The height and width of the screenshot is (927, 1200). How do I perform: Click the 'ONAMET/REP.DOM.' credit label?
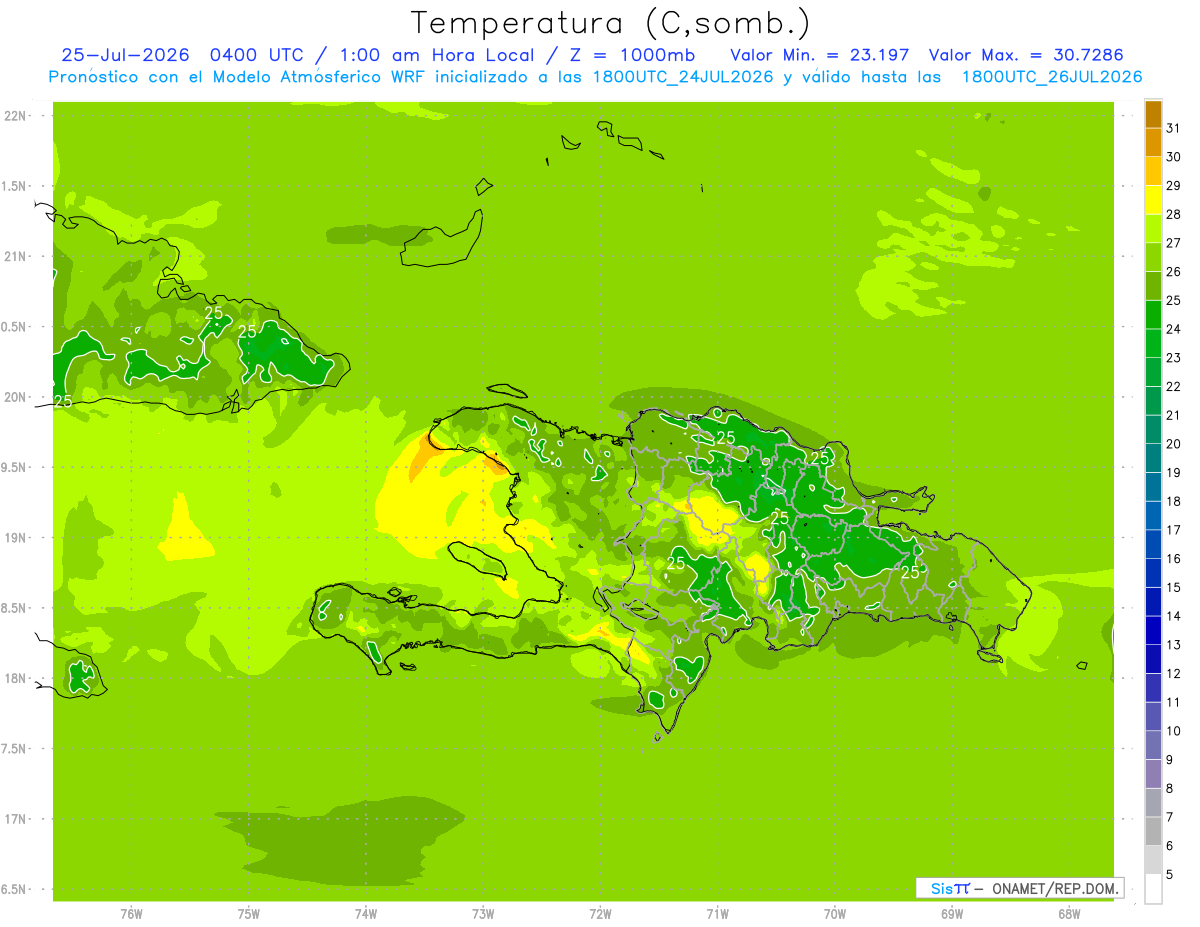(1055, 888)
